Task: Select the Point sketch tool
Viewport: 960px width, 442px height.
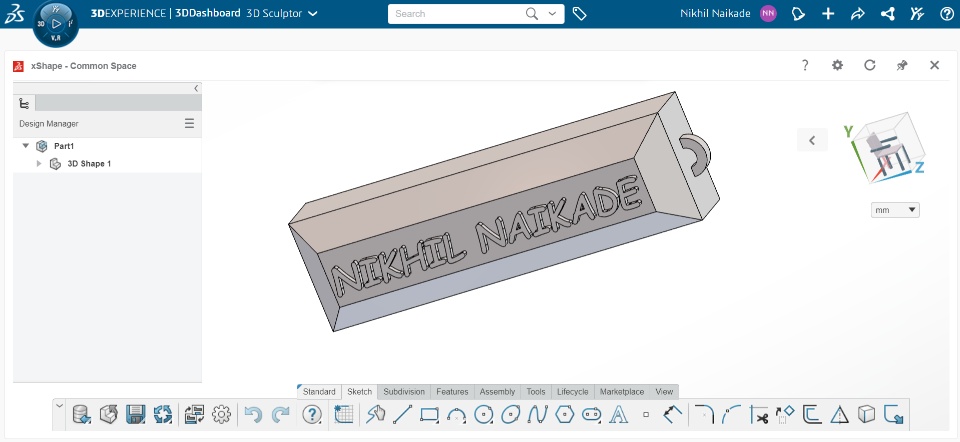Action: click(646, 414)
